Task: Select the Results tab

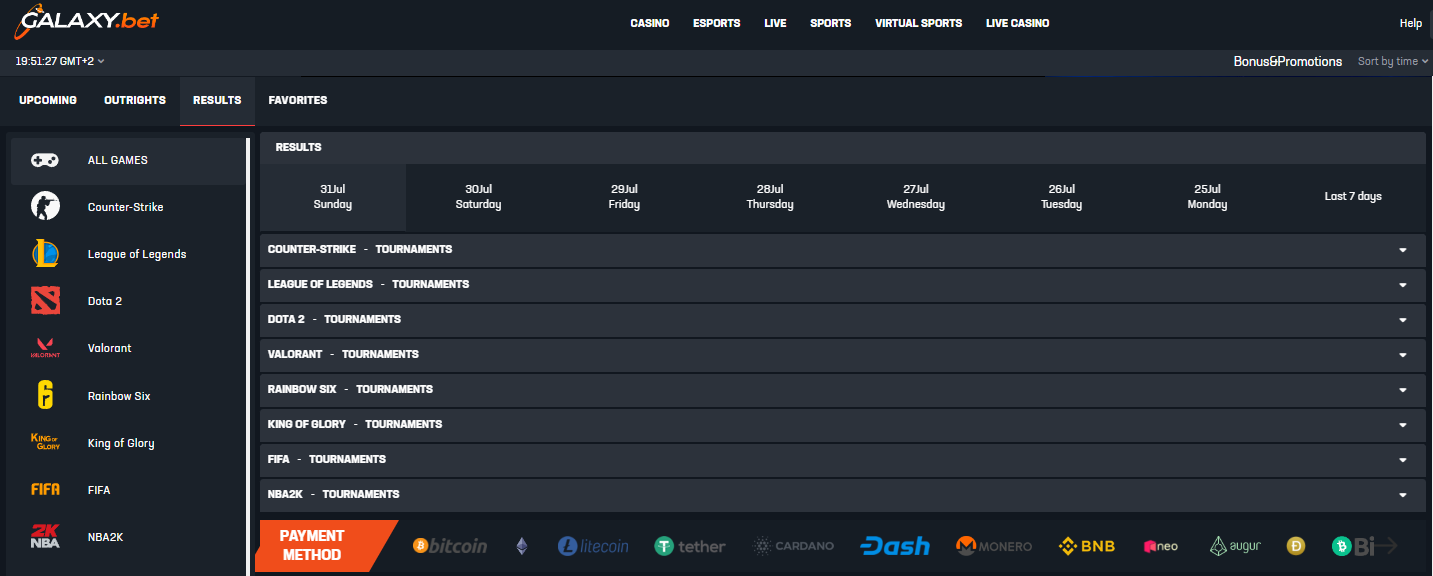Action: click(217, 100)
